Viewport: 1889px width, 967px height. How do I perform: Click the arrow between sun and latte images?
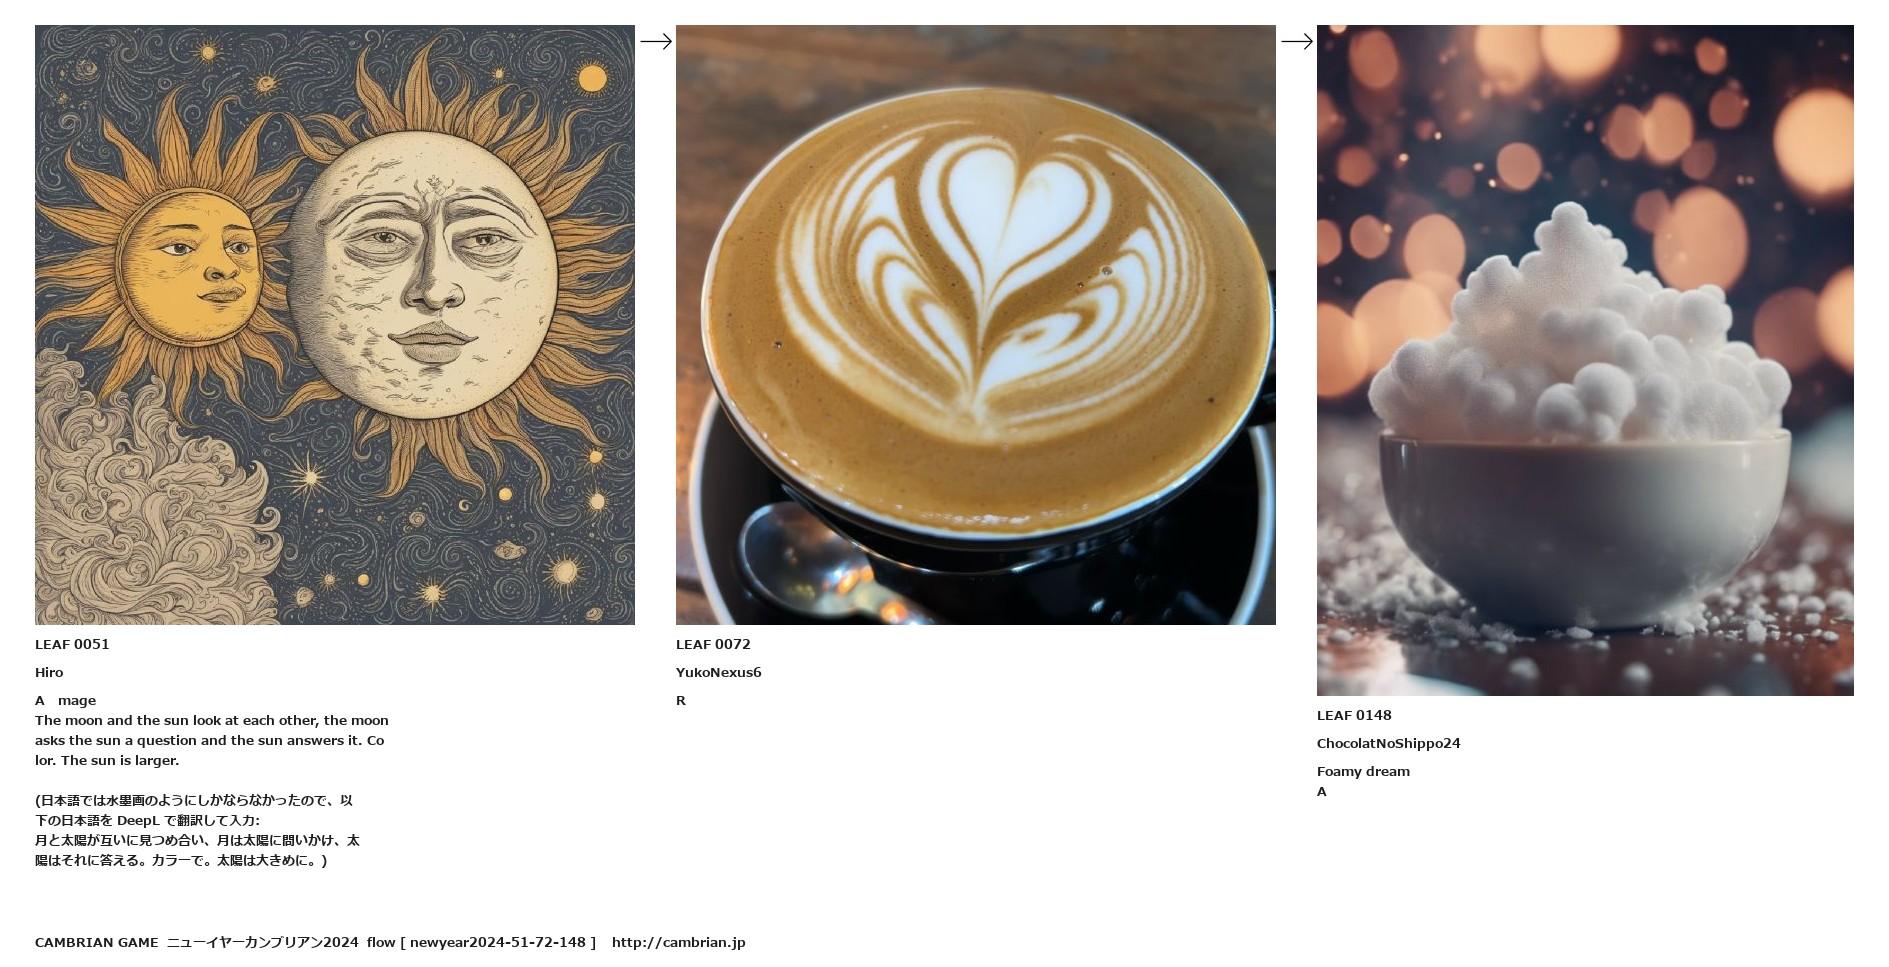pyautogui.click(x=655, y=41)
